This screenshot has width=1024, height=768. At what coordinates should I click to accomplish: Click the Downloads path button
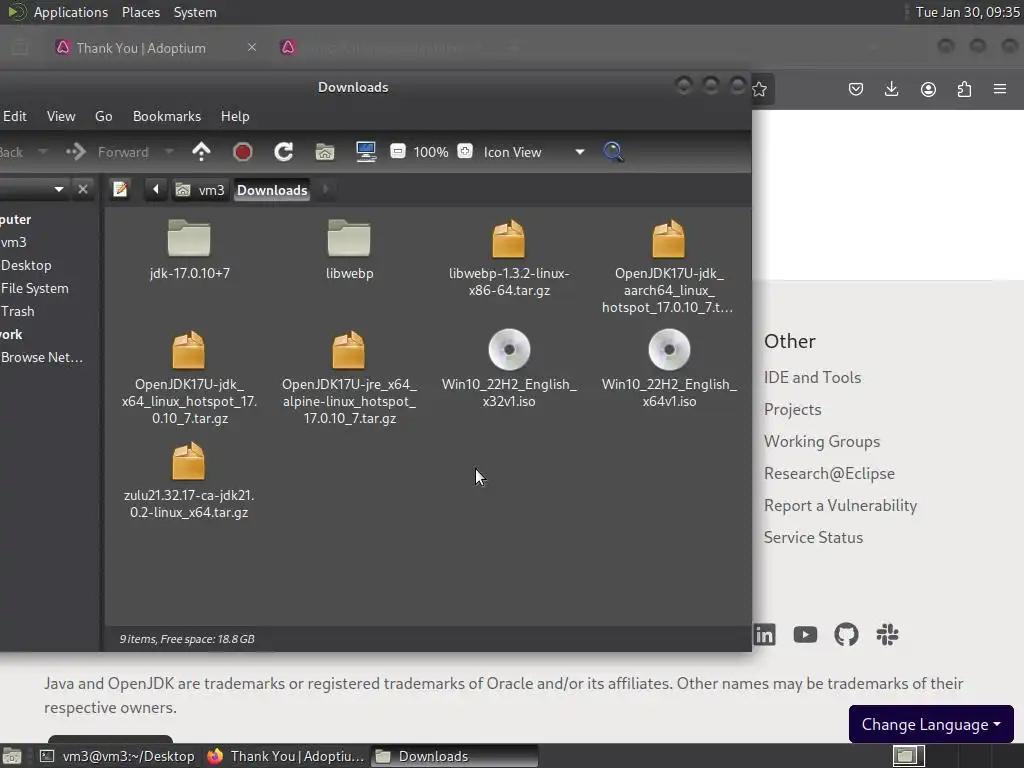tap(272, 189)
